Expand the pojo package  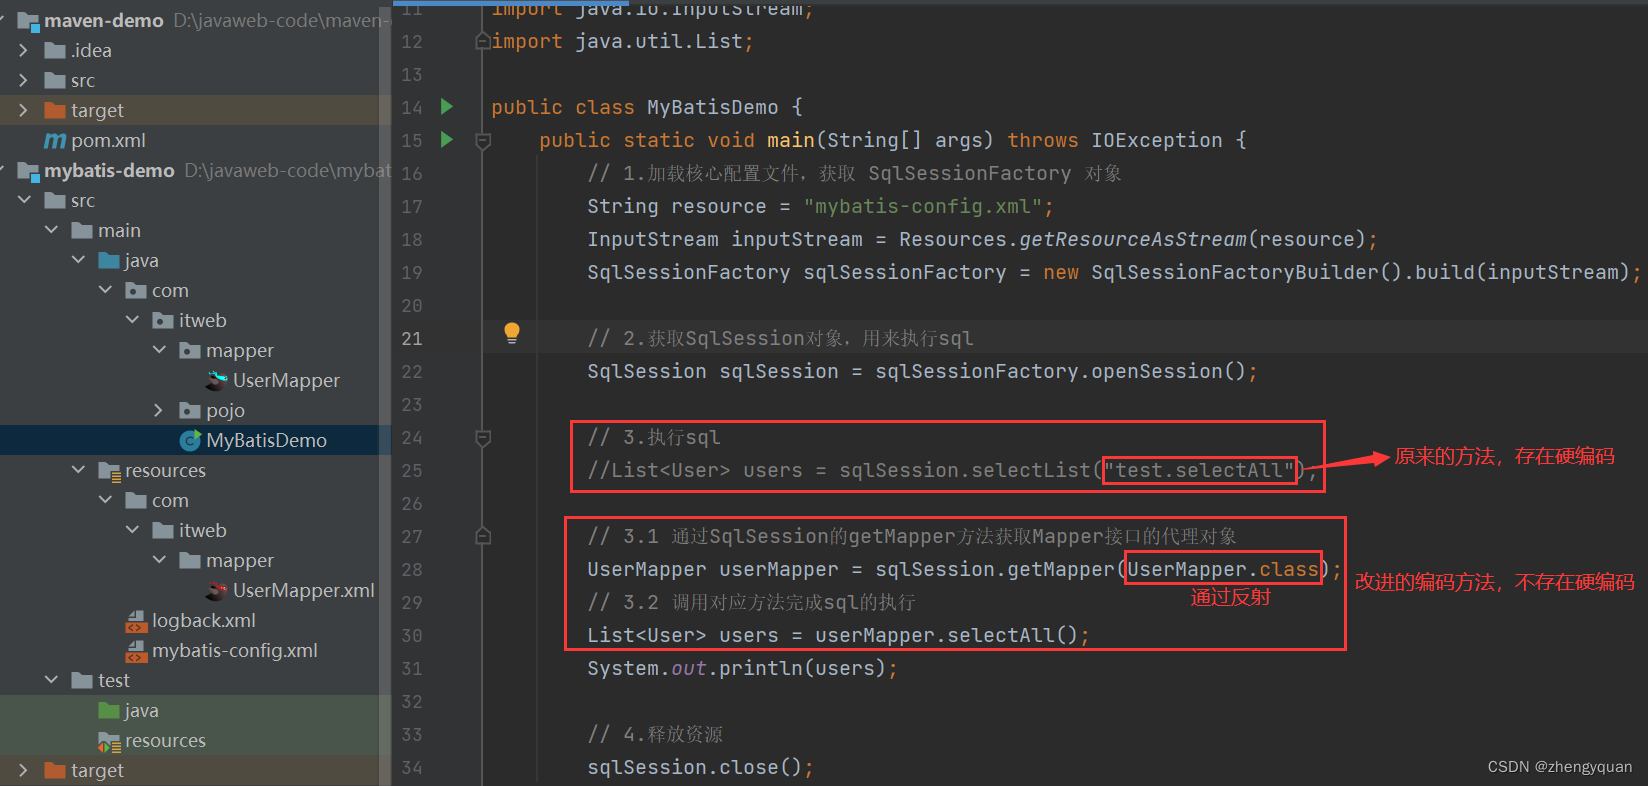[x=158, y=410]
